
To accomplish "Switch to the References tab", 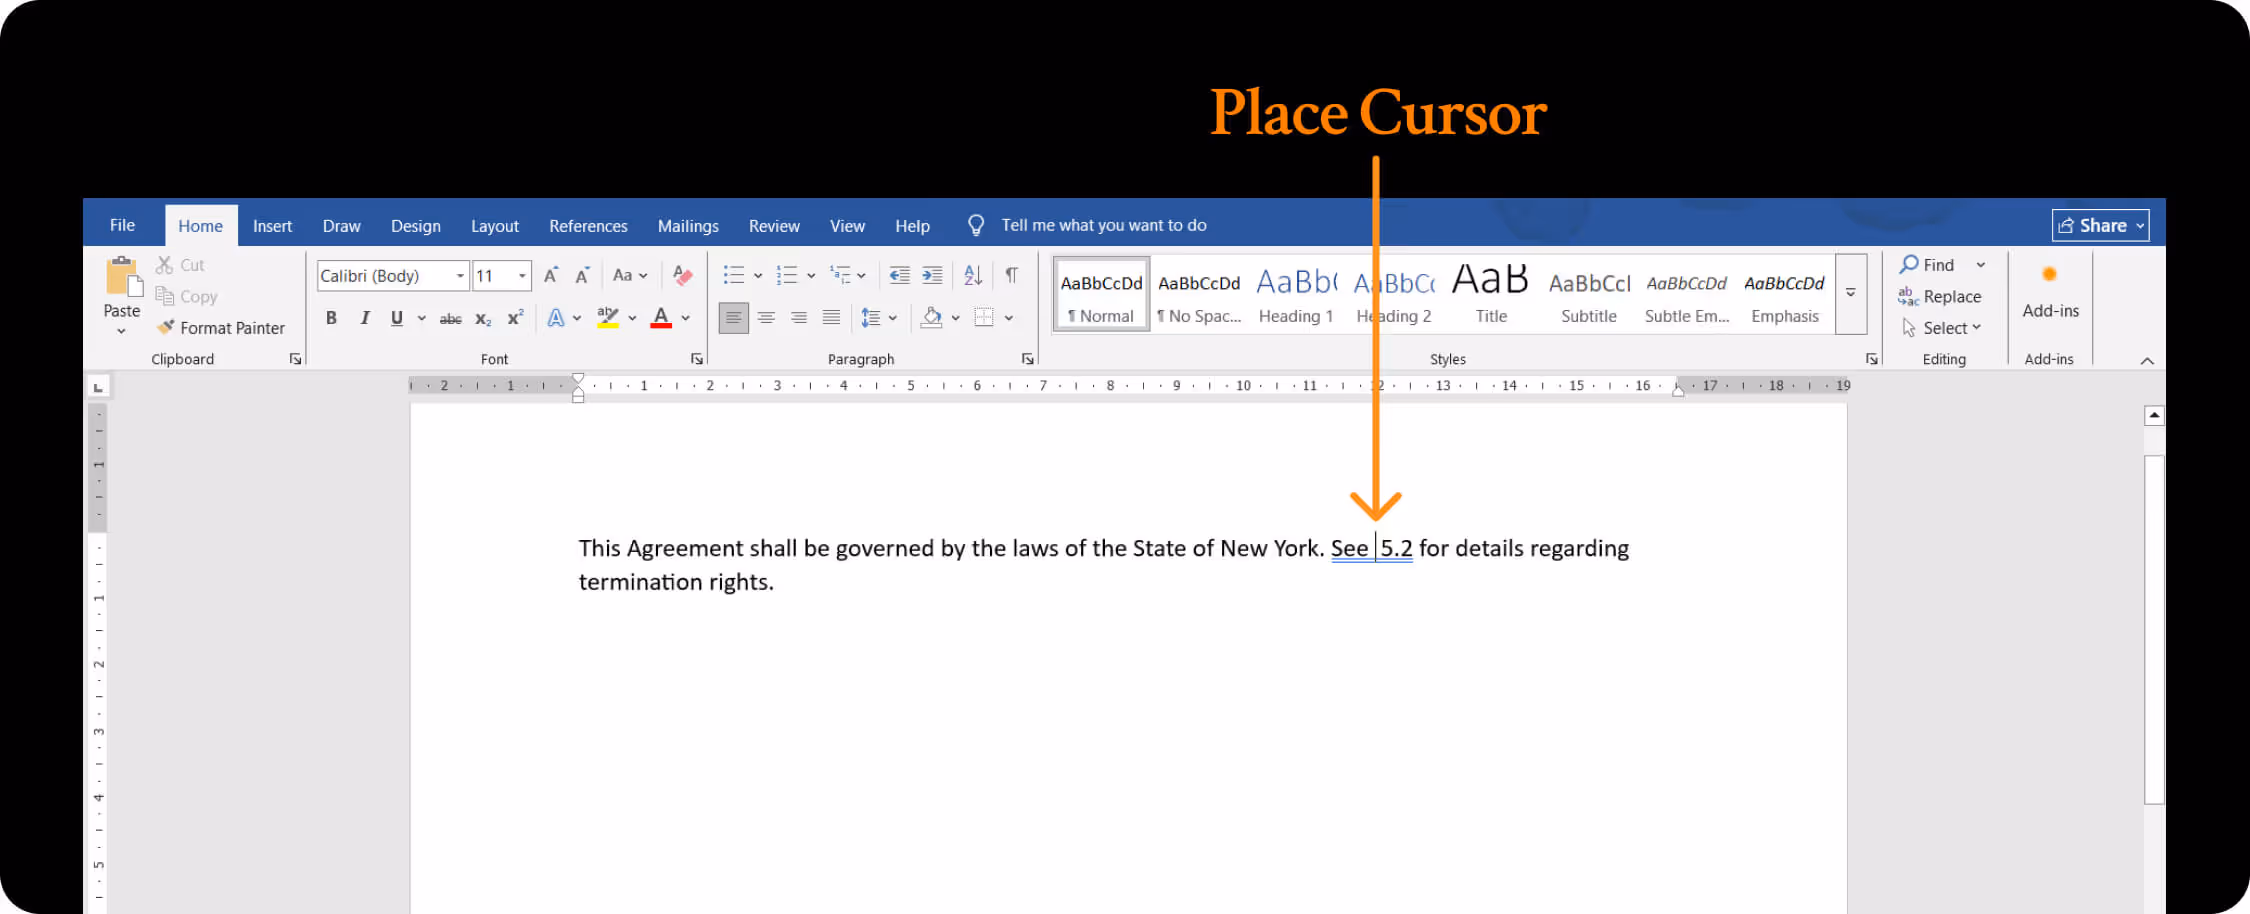I will pyautogui.click(x=588, y=226).
